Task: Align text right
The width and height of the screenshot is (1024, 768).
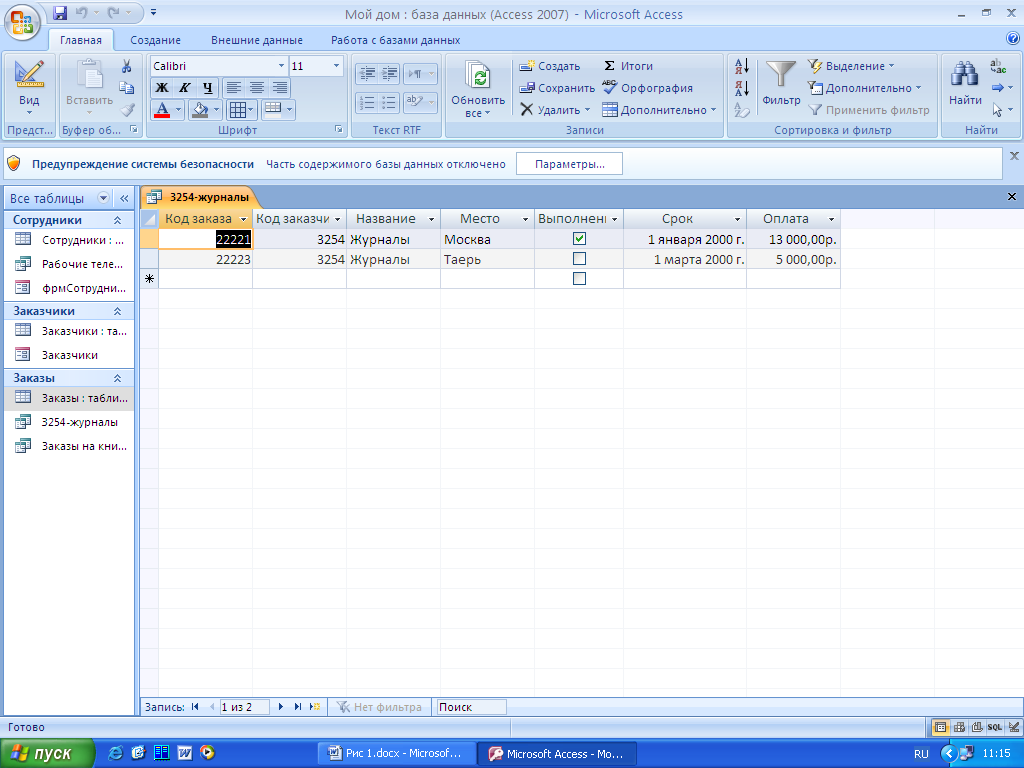Action: (x=280, y=88)
